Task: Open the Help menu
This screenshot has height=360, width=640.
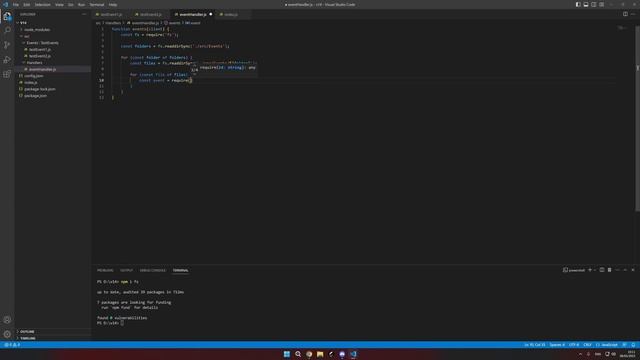Action: pos(113,4)
